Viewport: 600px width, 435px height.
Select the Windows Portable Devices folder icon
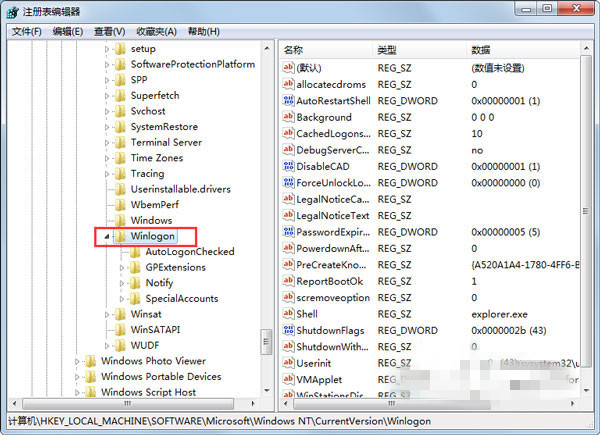pyautogui.click(x=90, y=376)
